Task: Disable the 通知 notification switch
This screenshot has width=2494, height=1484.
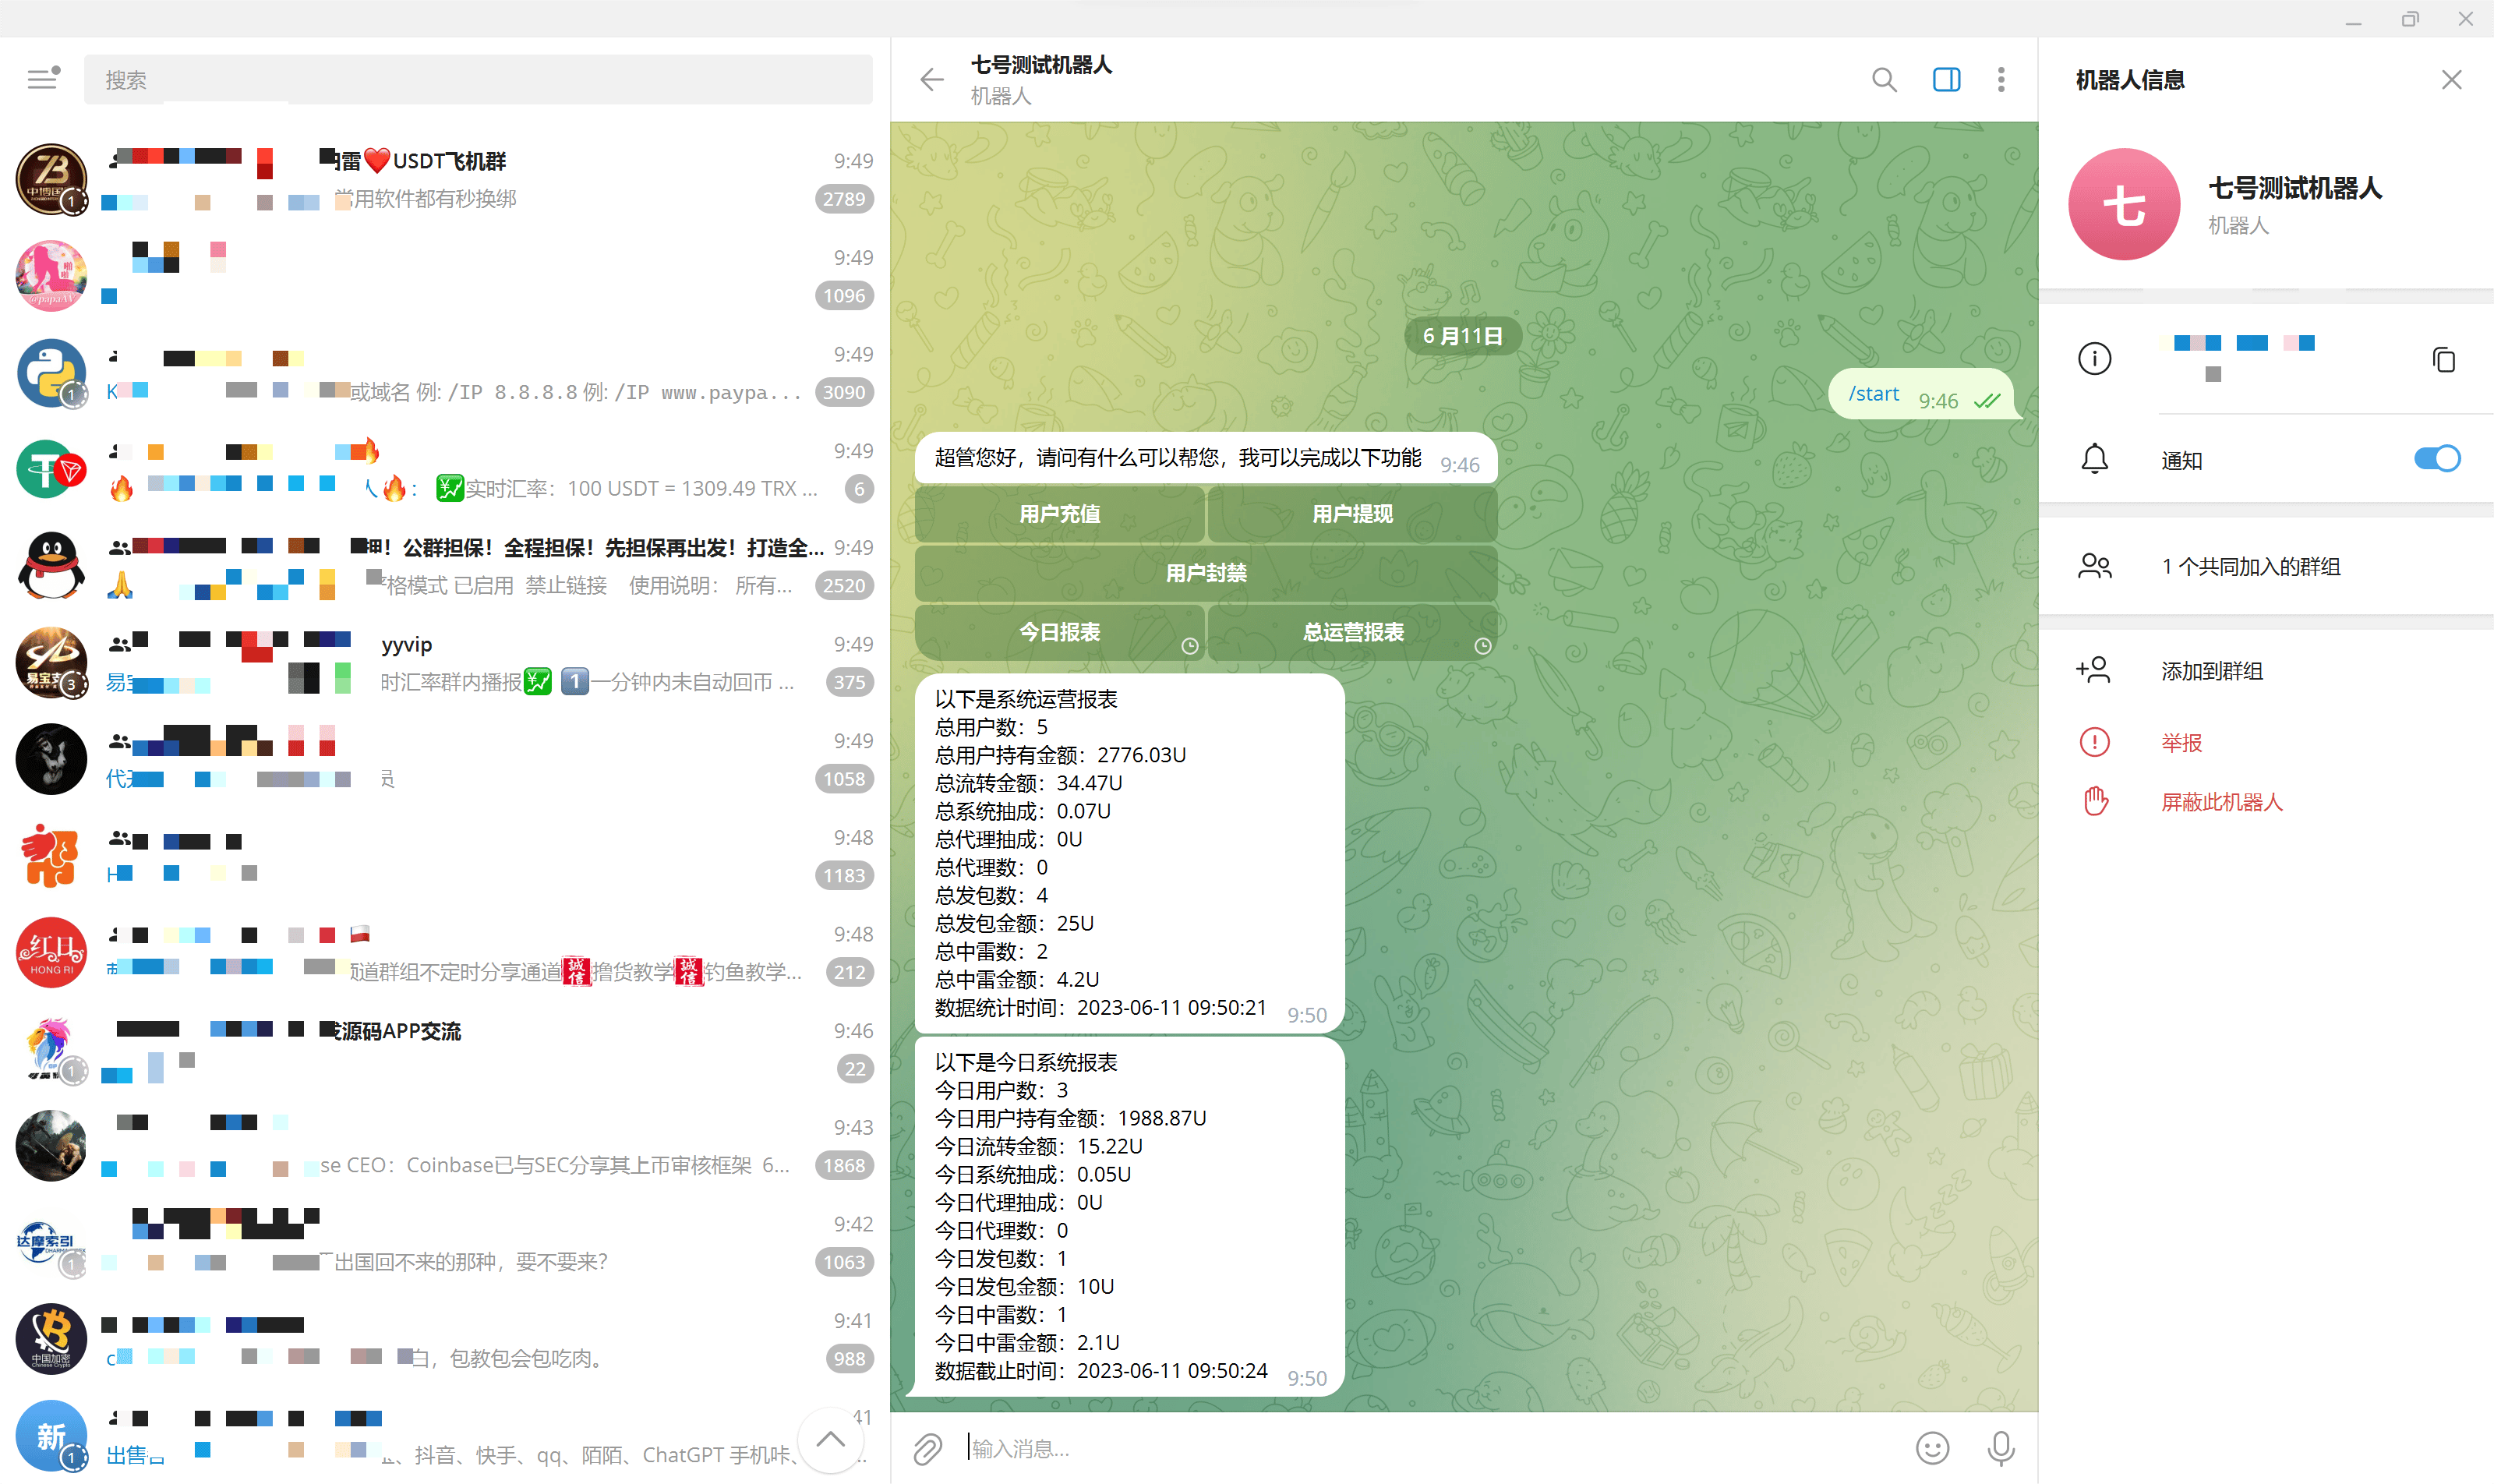Action: (2436, 459)
